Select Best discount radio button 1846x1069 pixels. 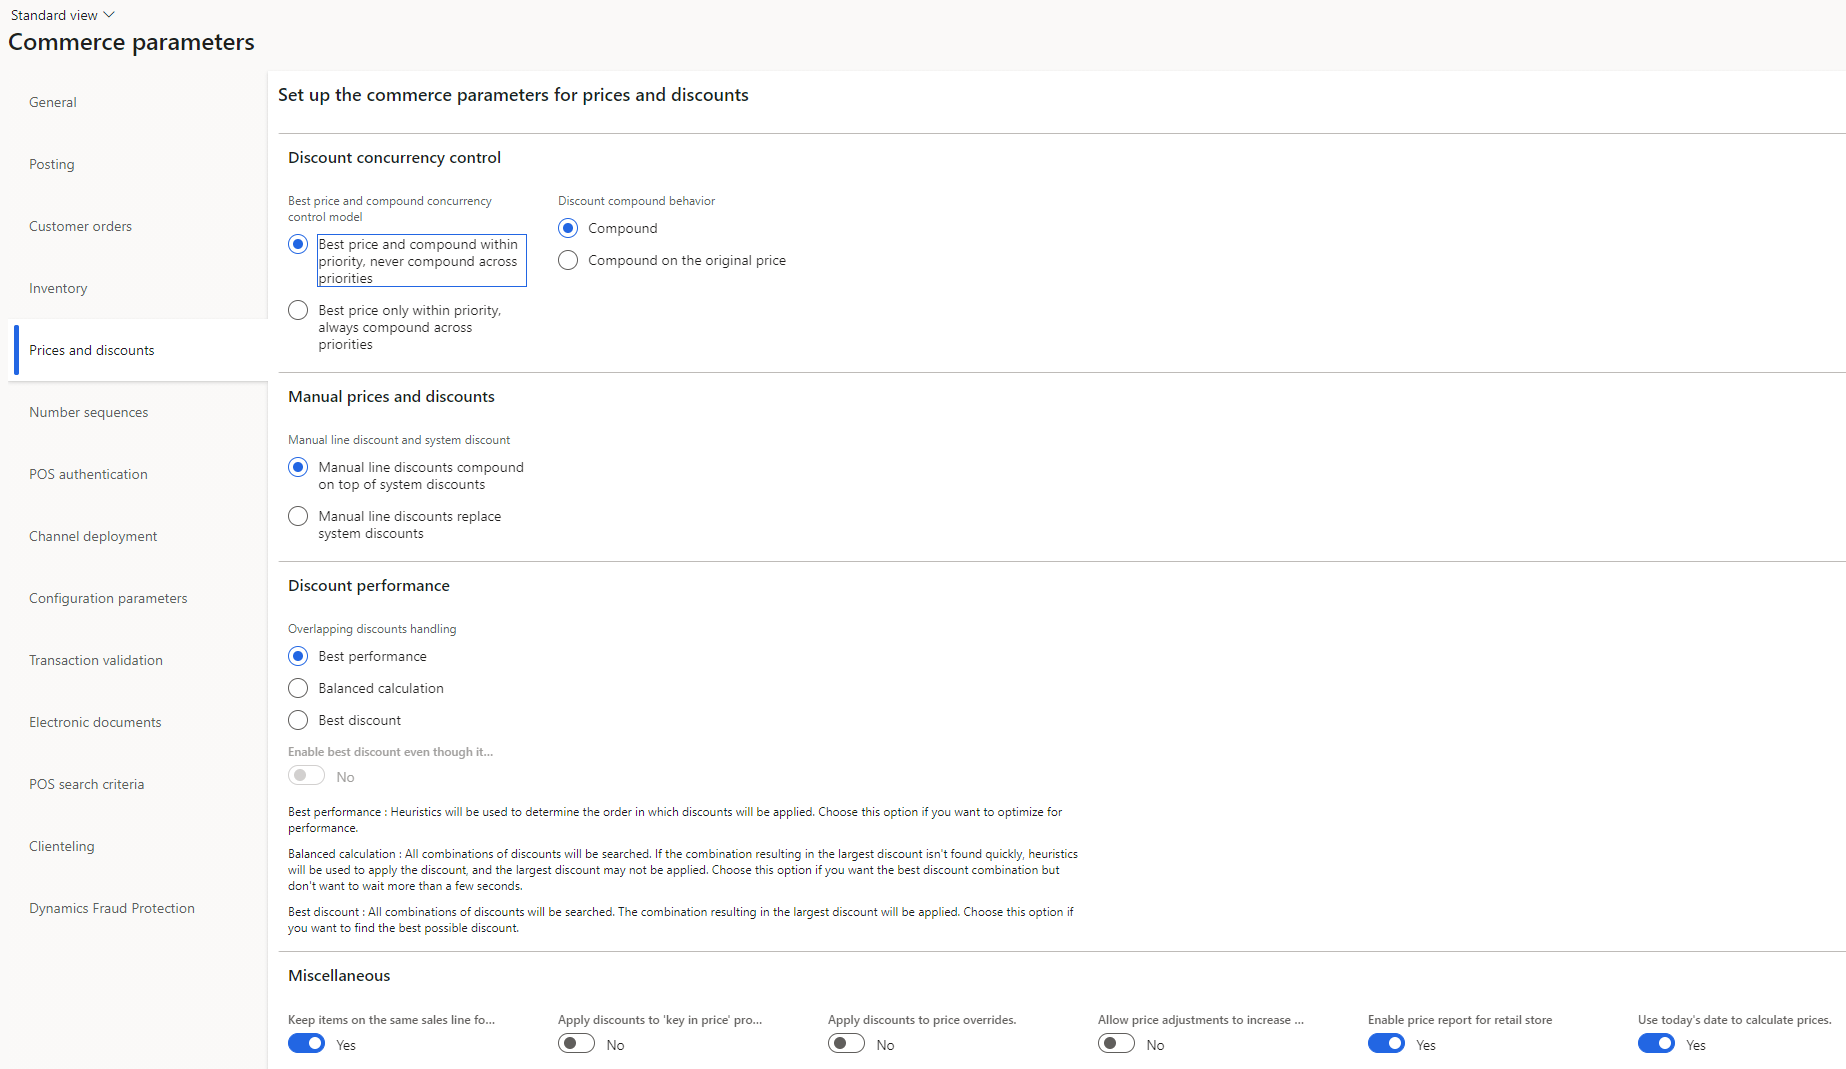point(298,720)
